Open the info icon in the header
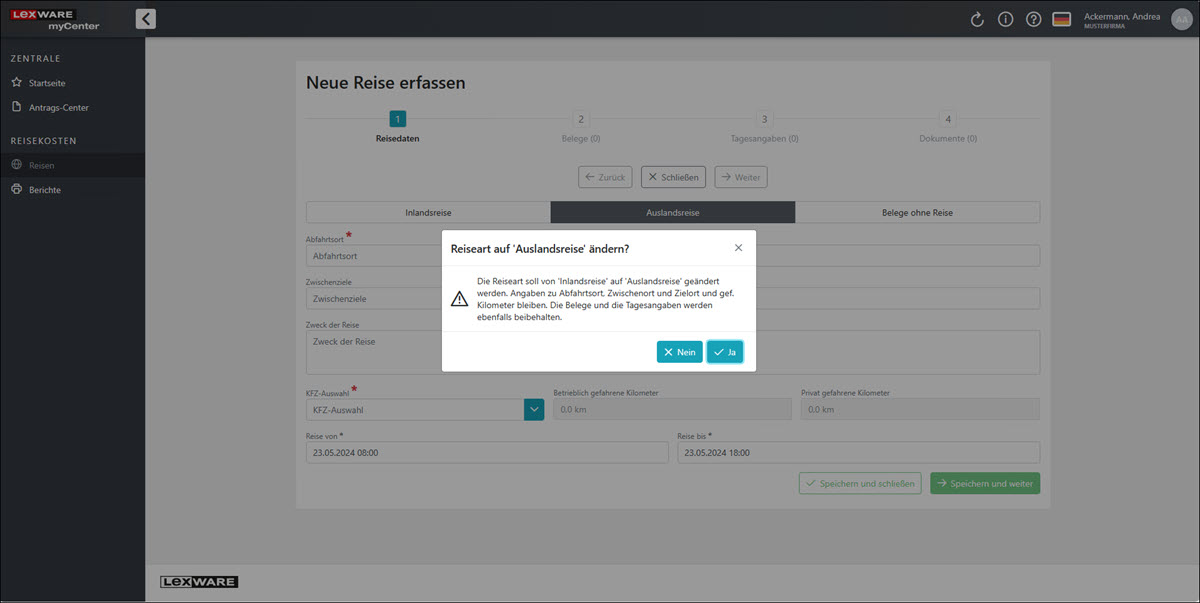This screenshot has width=1200, height=603. point(1005,19)
